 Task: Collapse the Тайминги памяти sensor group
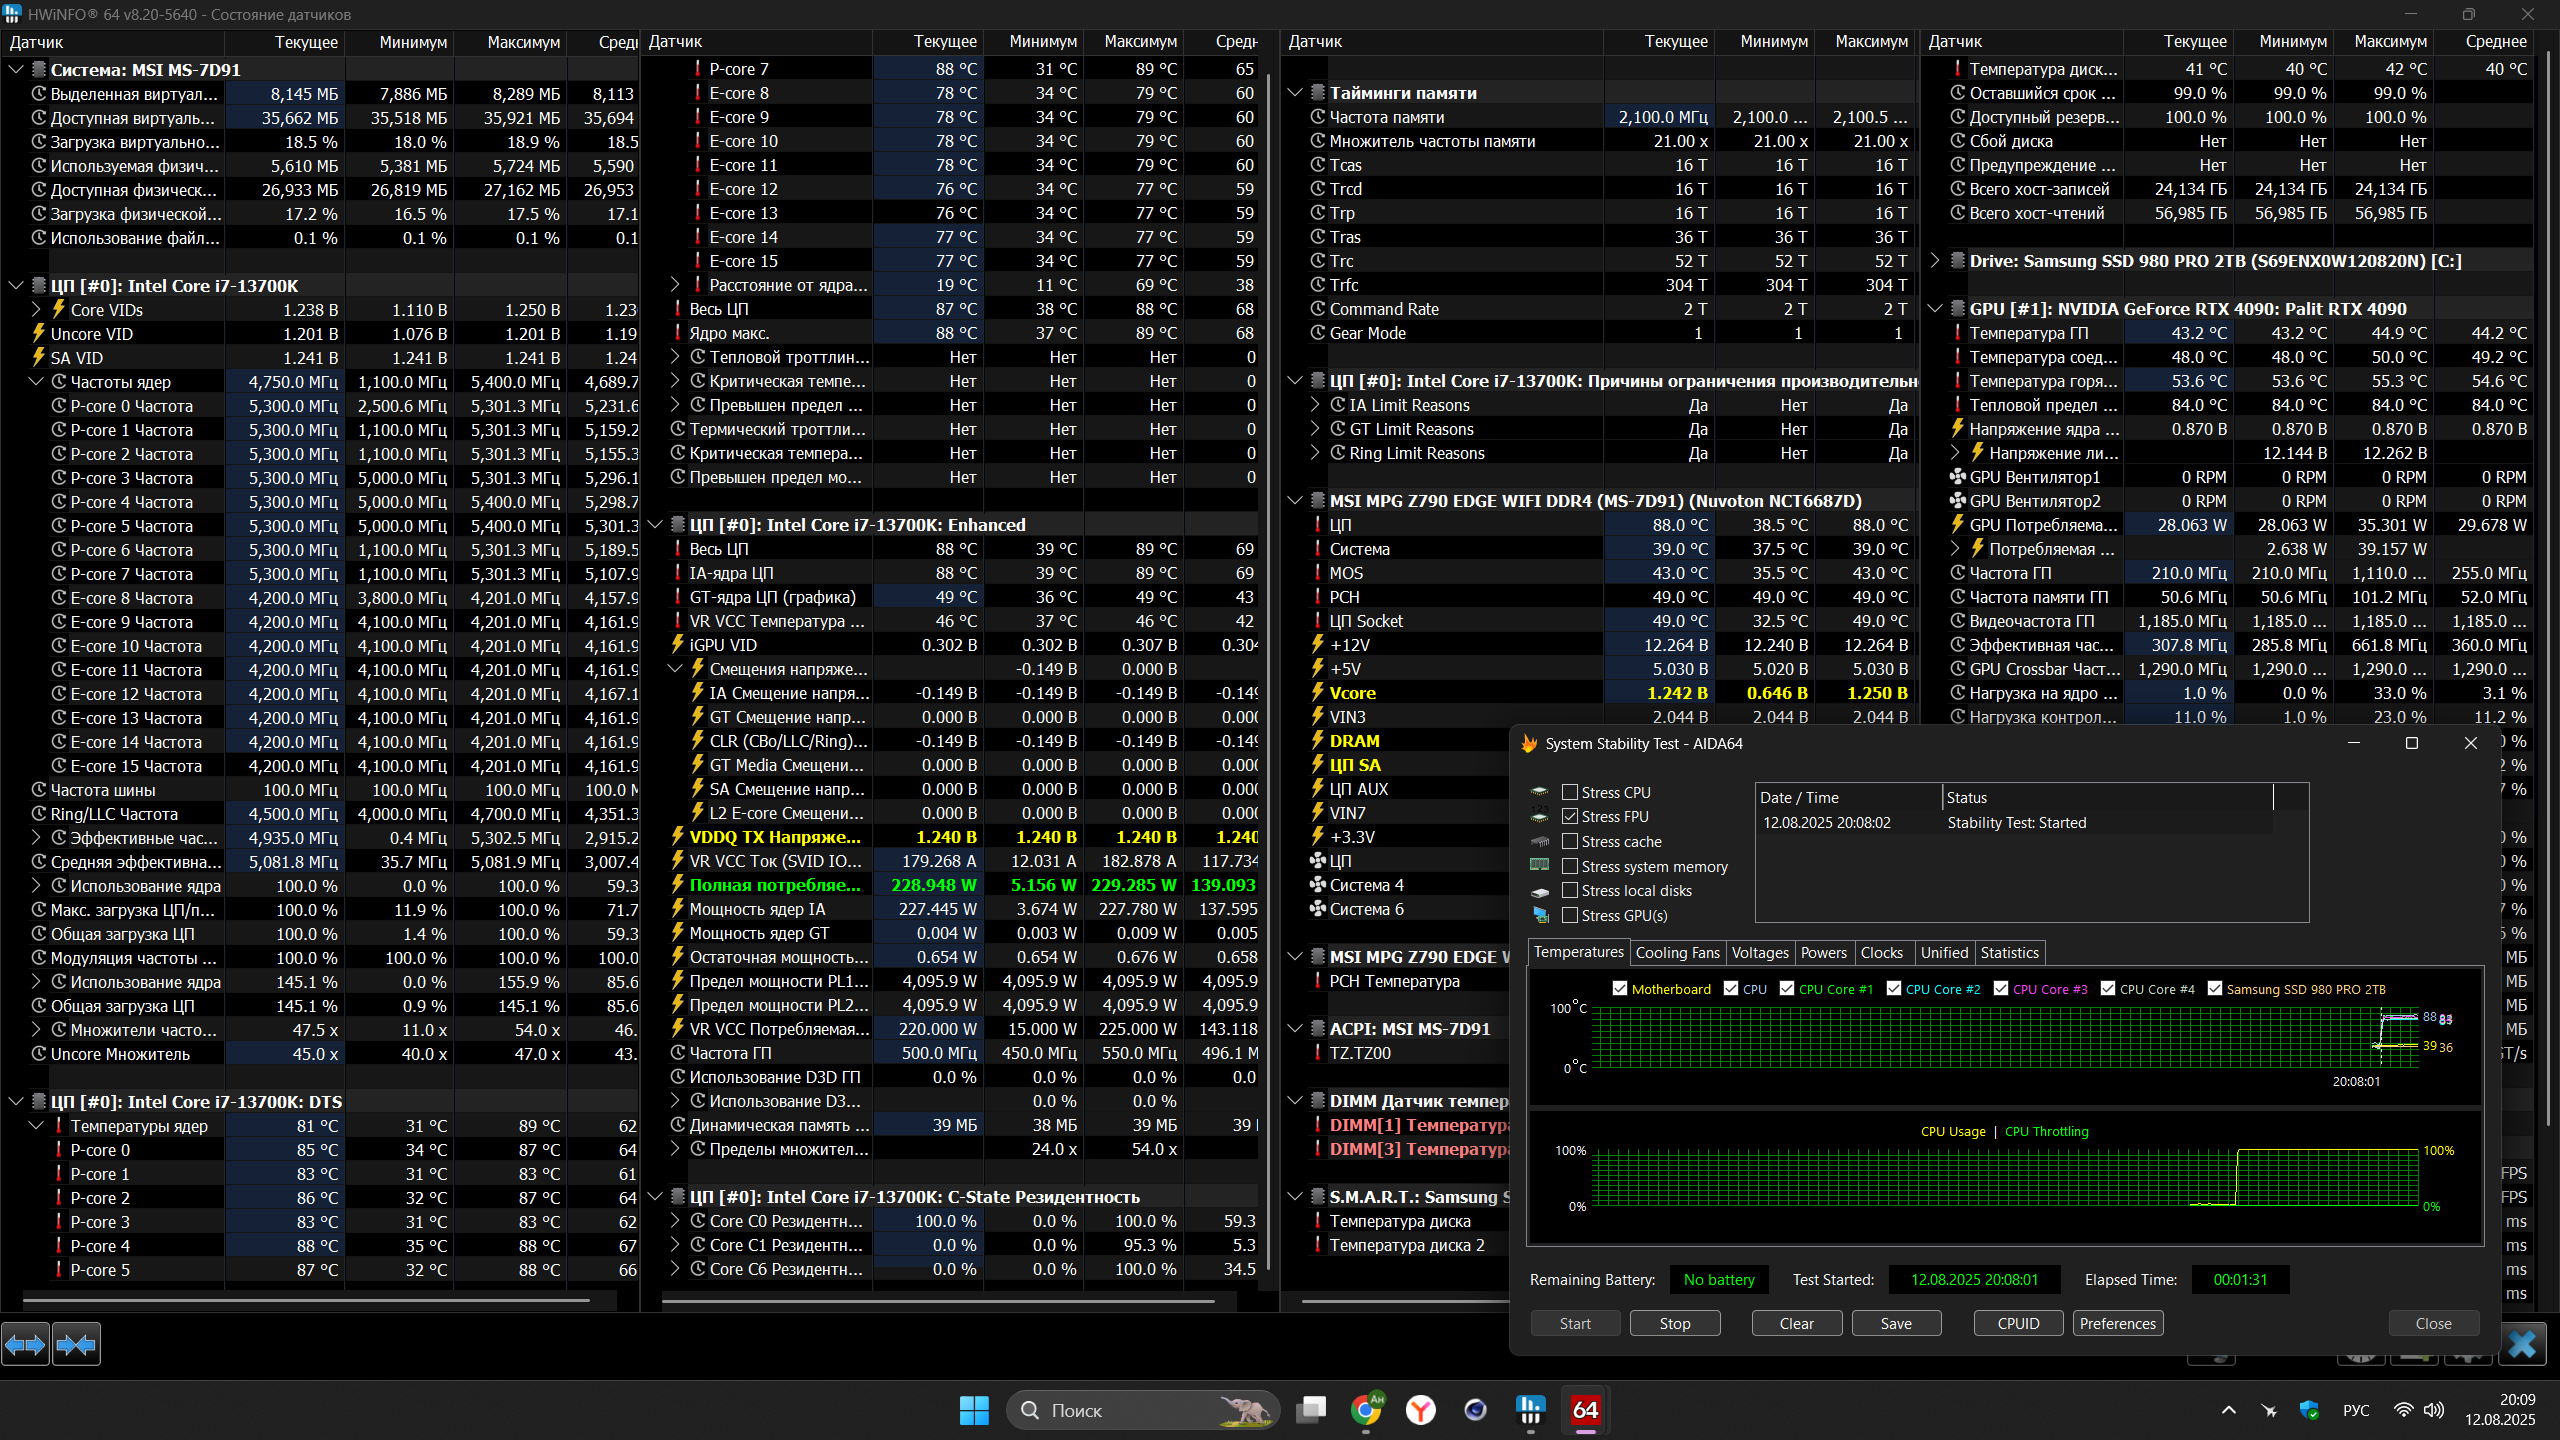click(1295, 93)
